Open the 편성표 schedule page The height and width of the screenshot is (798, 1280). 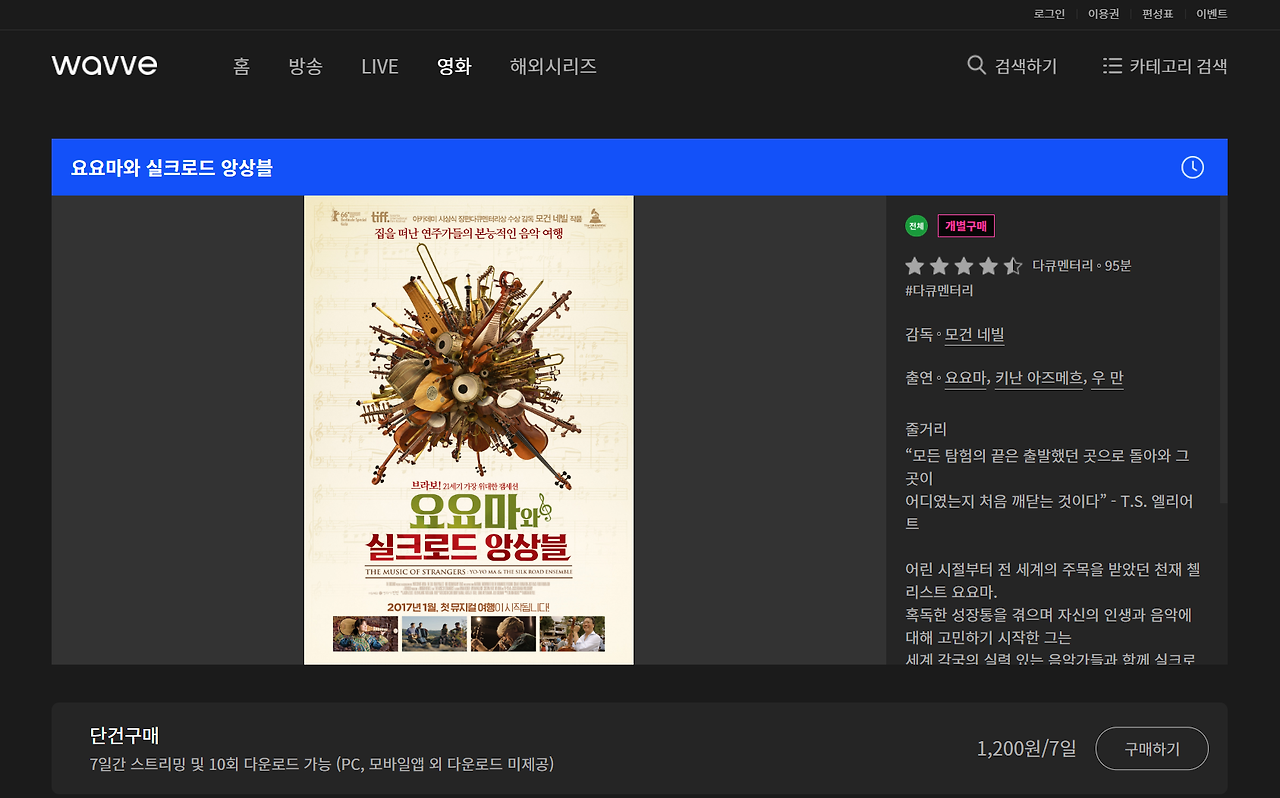tap(1156, 14)
